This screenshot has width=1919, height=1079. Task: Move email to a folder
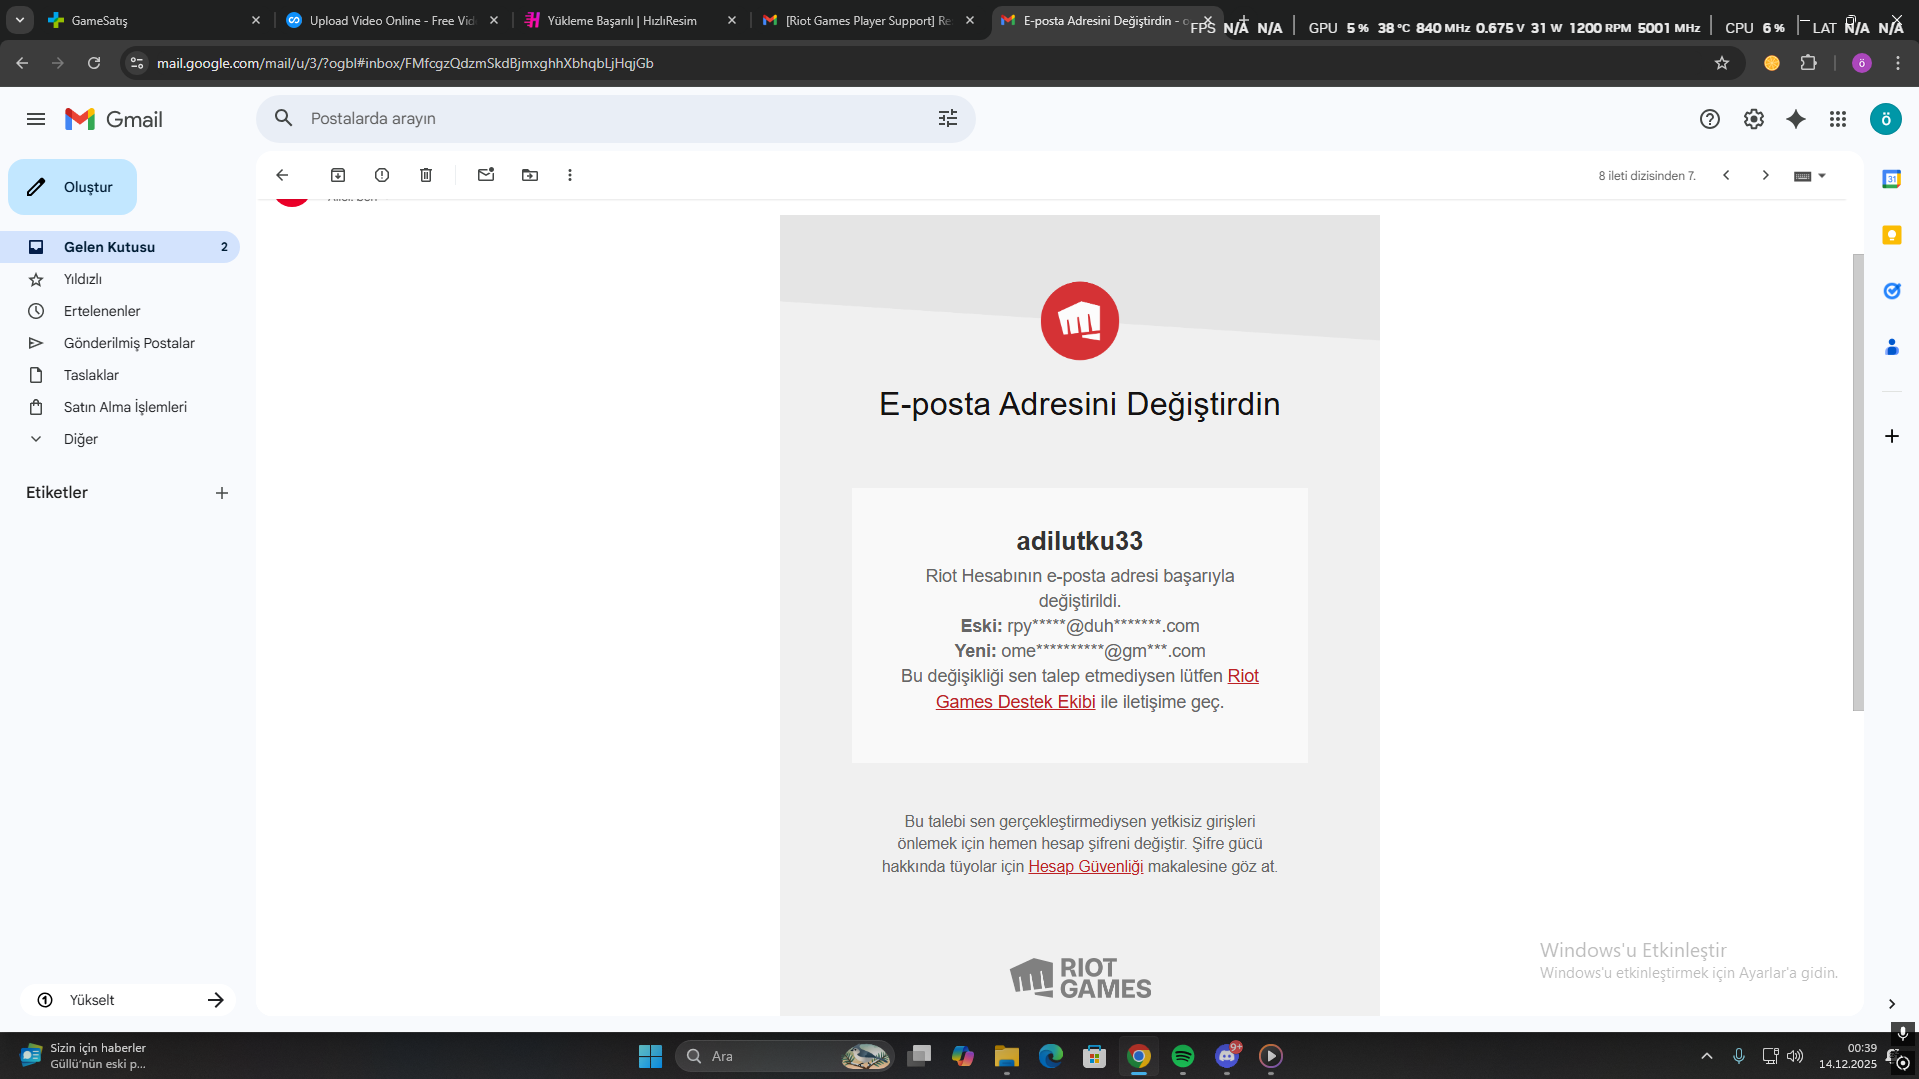[530, 175]
